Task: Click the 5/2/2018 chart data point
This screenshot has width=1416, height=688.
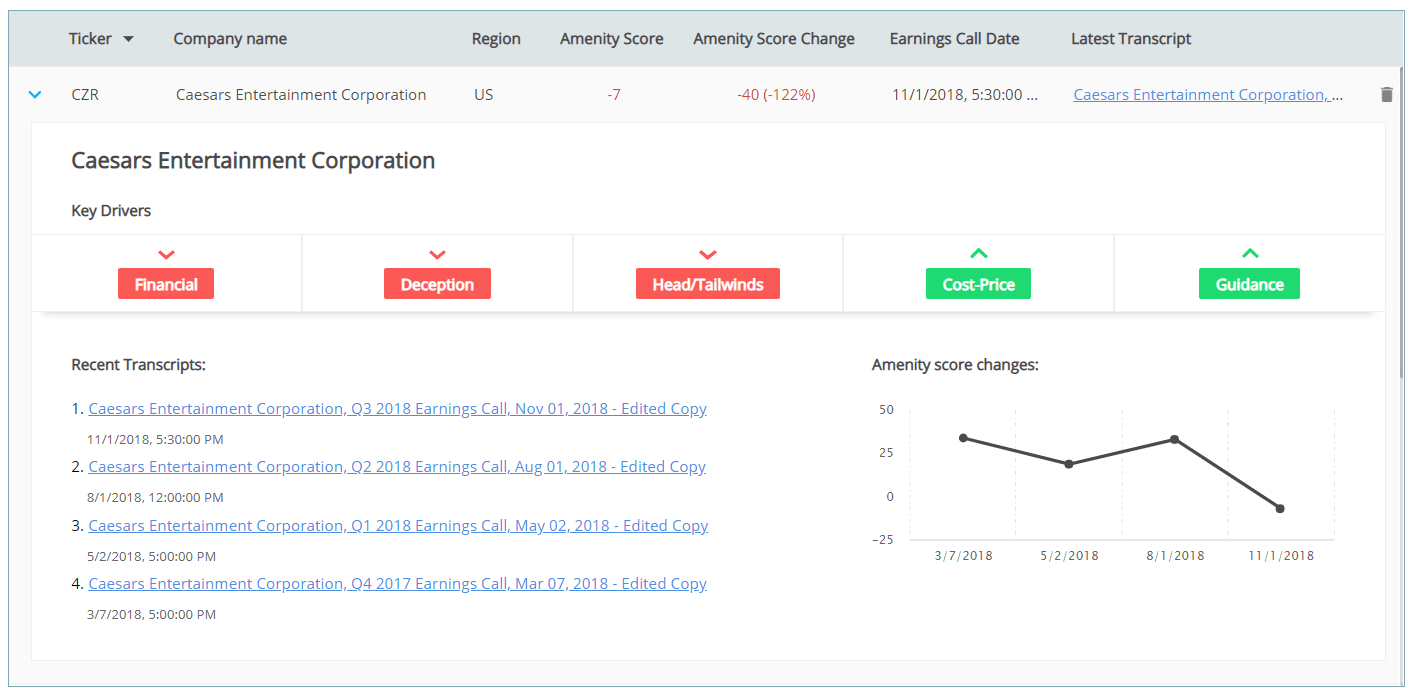Action: [1069, 464]
